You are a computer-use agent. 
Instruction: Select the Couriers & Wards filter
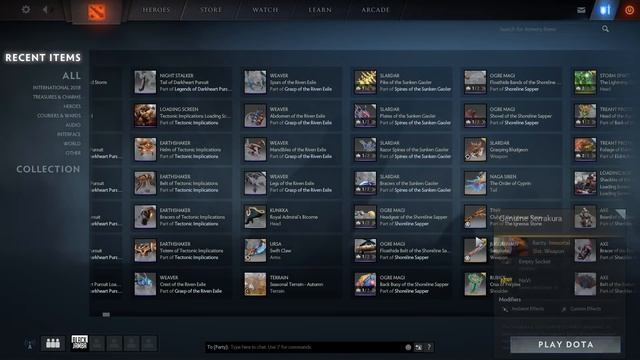coord(59,116)
